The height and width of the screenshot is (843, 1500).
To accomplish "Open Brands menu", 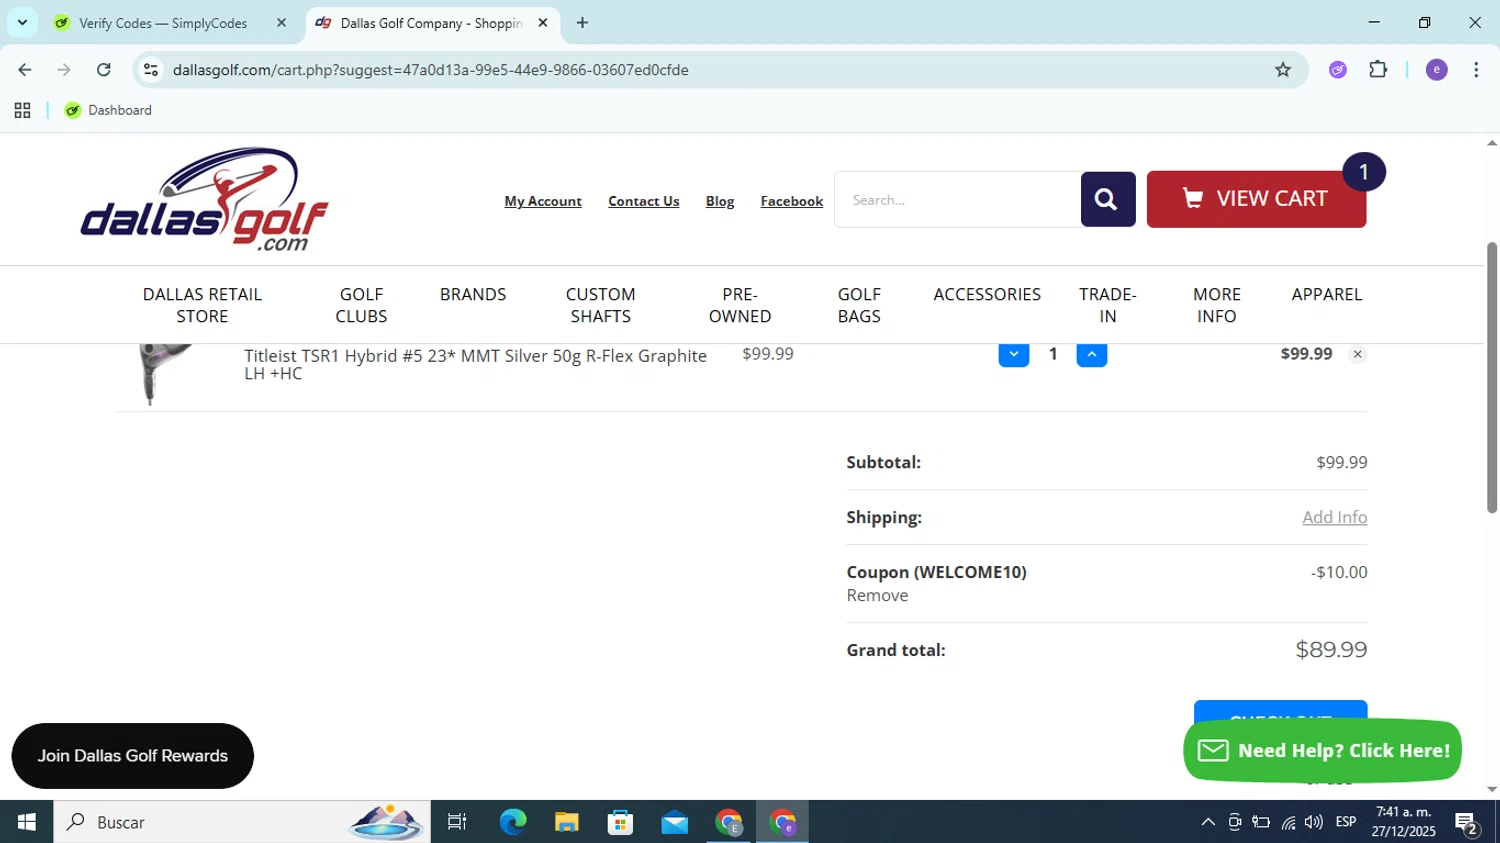I will 473,294.
